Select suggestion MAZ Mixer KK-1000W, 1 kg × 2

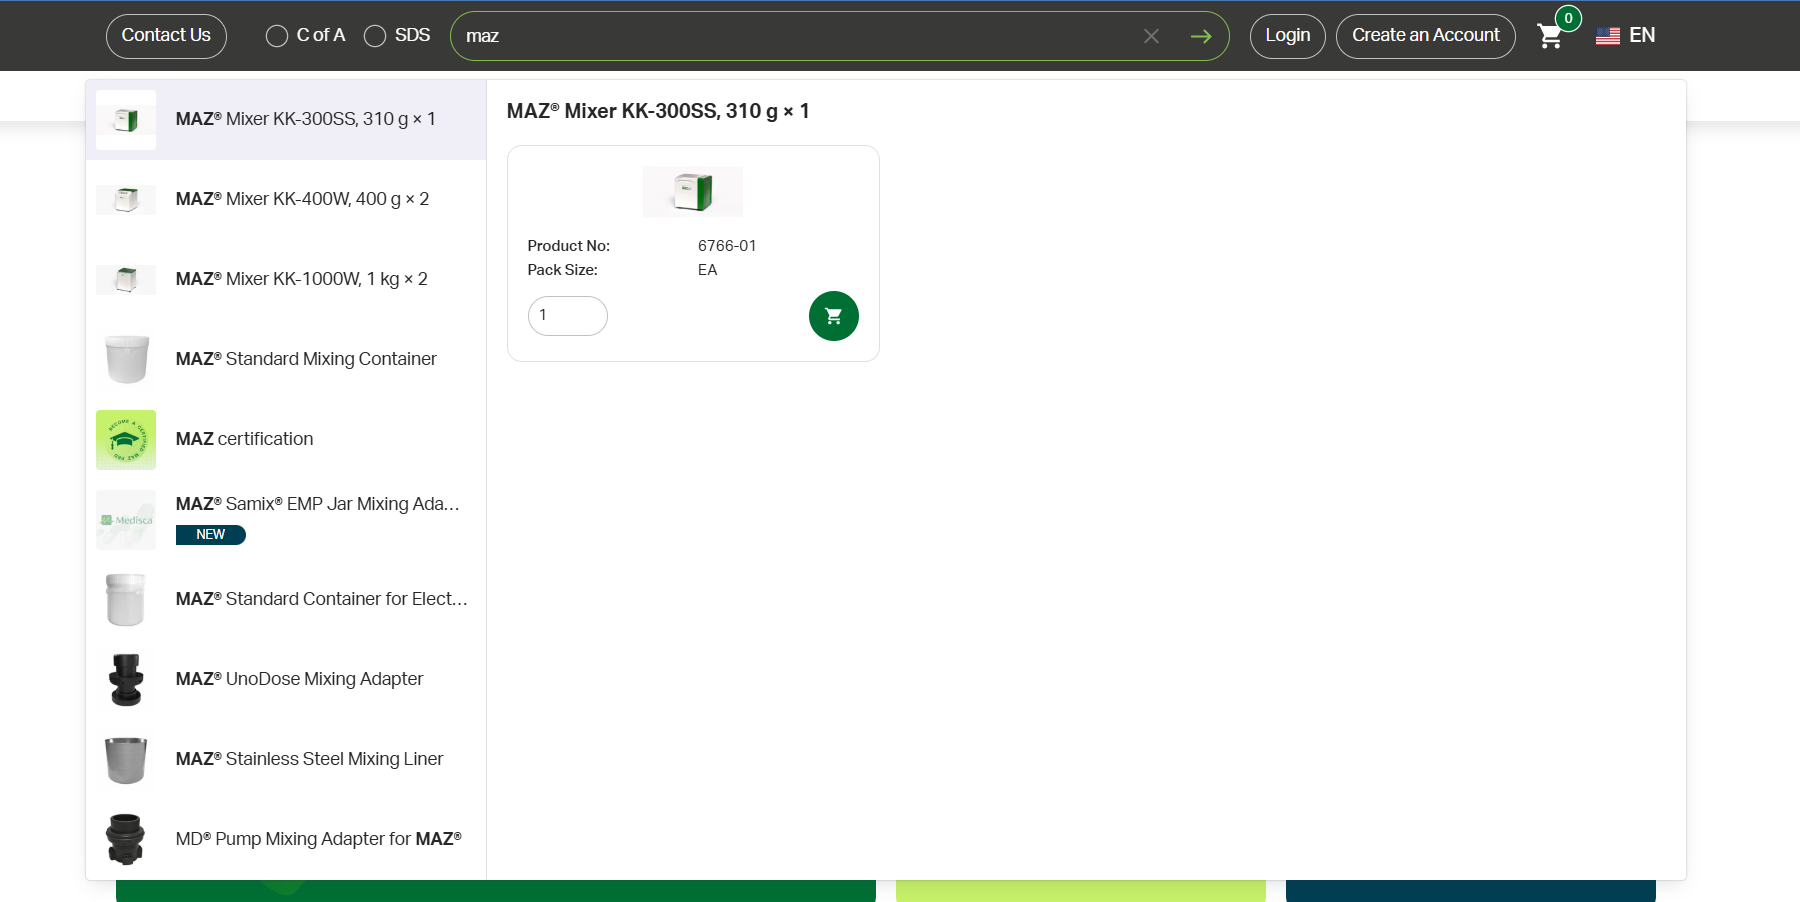click(286, 279)
